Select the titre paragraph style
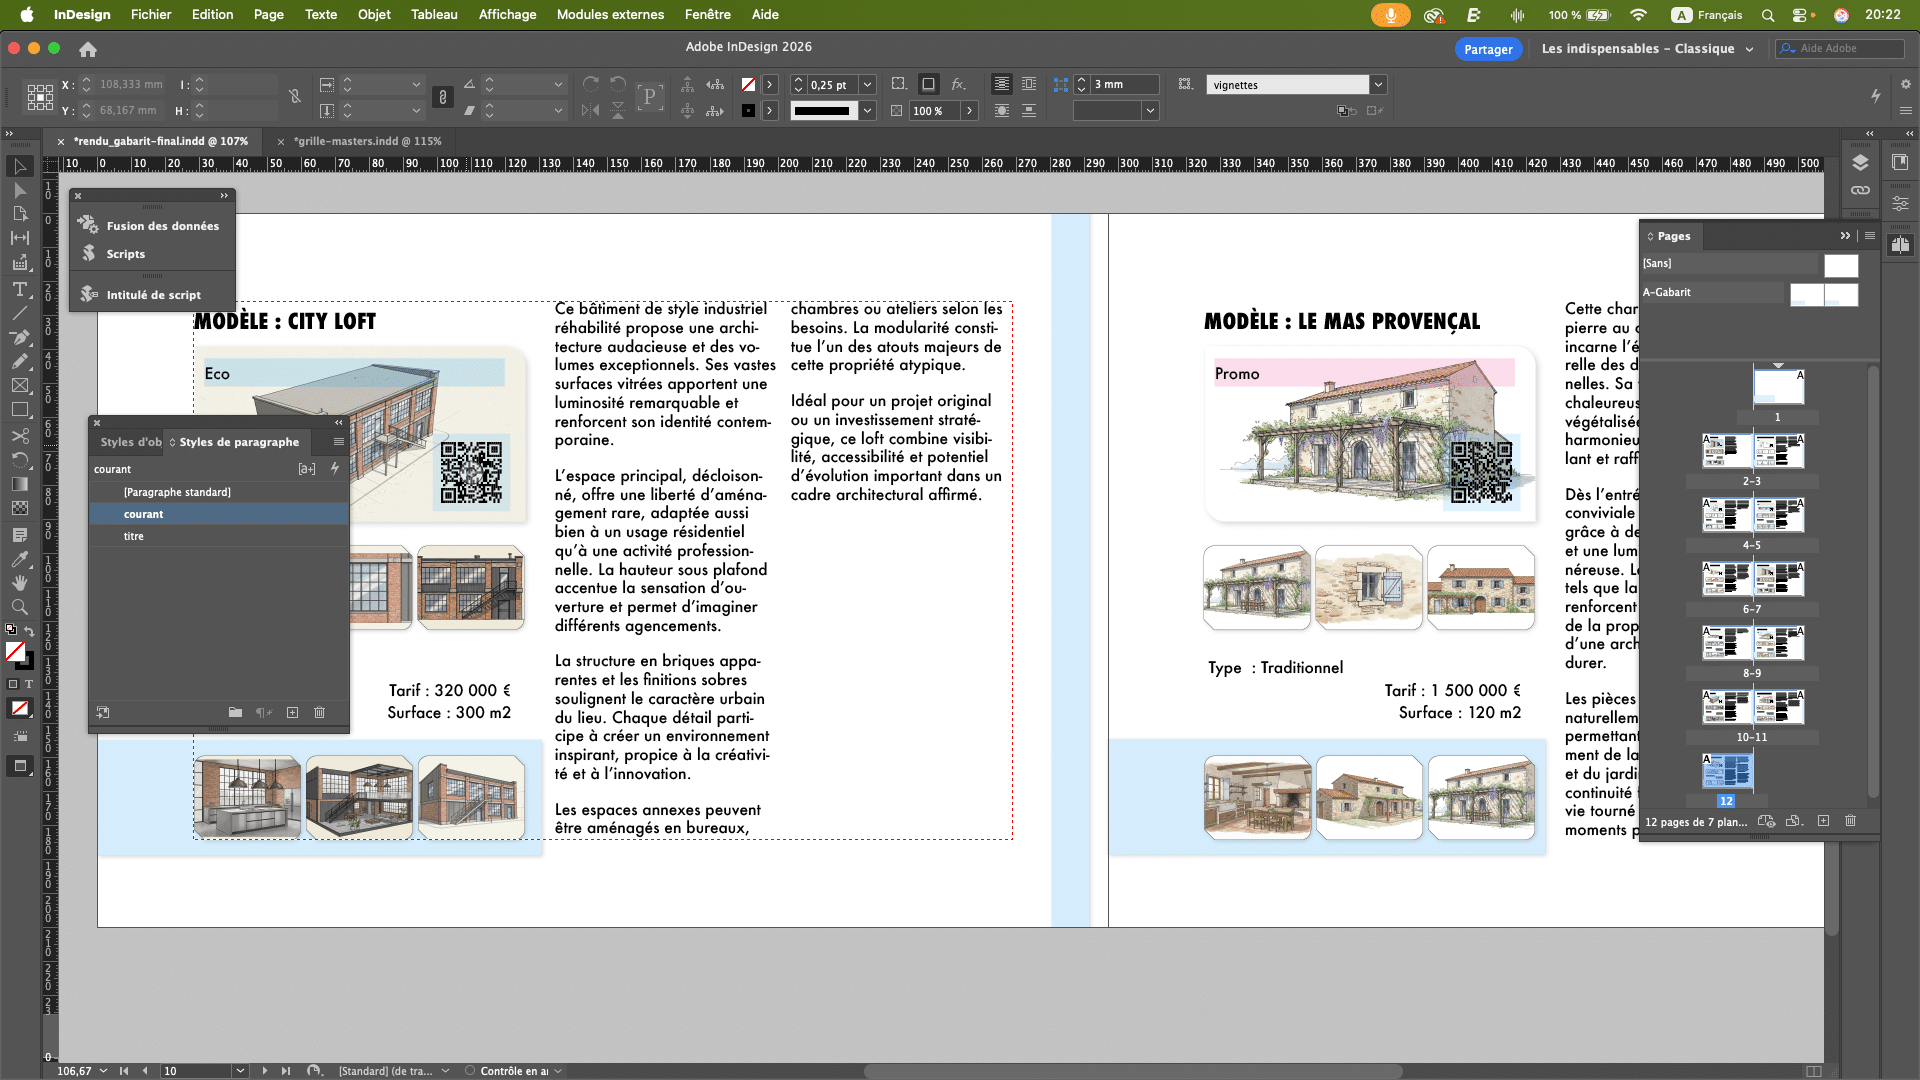This screenshot has height=1080, width=1920. pos(134,537)
